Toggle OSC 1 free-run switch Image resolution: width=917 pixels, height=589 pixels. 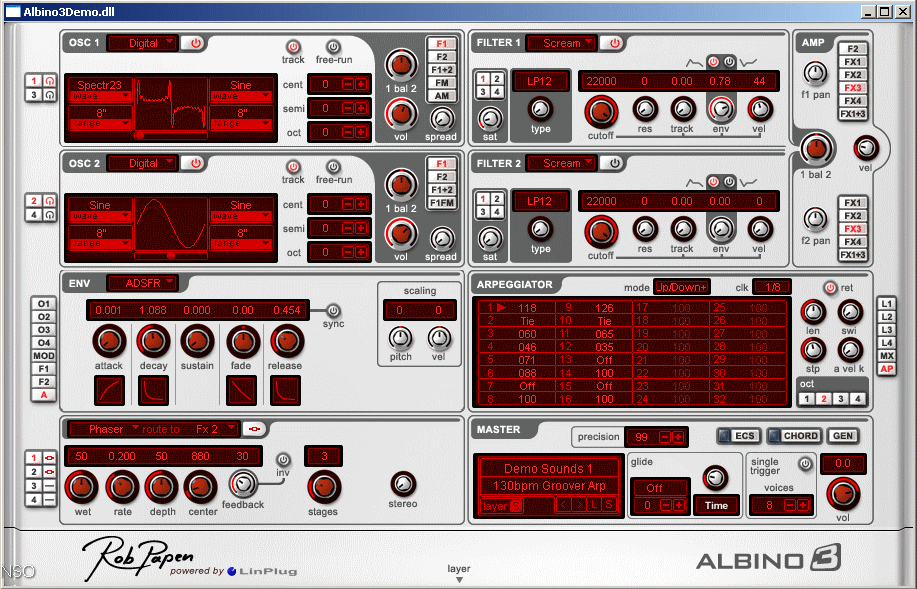pyautogui.click(x=333, y=47)
